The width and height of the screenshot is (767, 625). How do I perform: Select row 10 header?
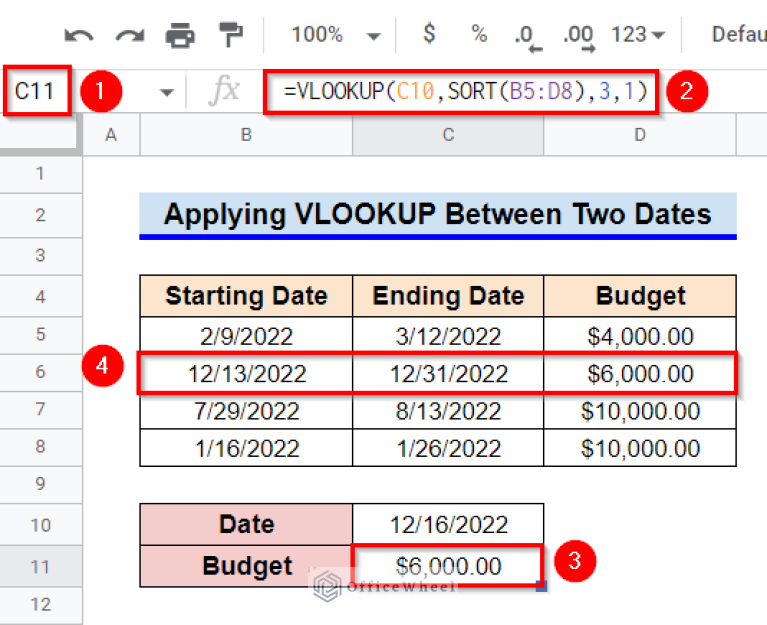[x=41, y=525]
